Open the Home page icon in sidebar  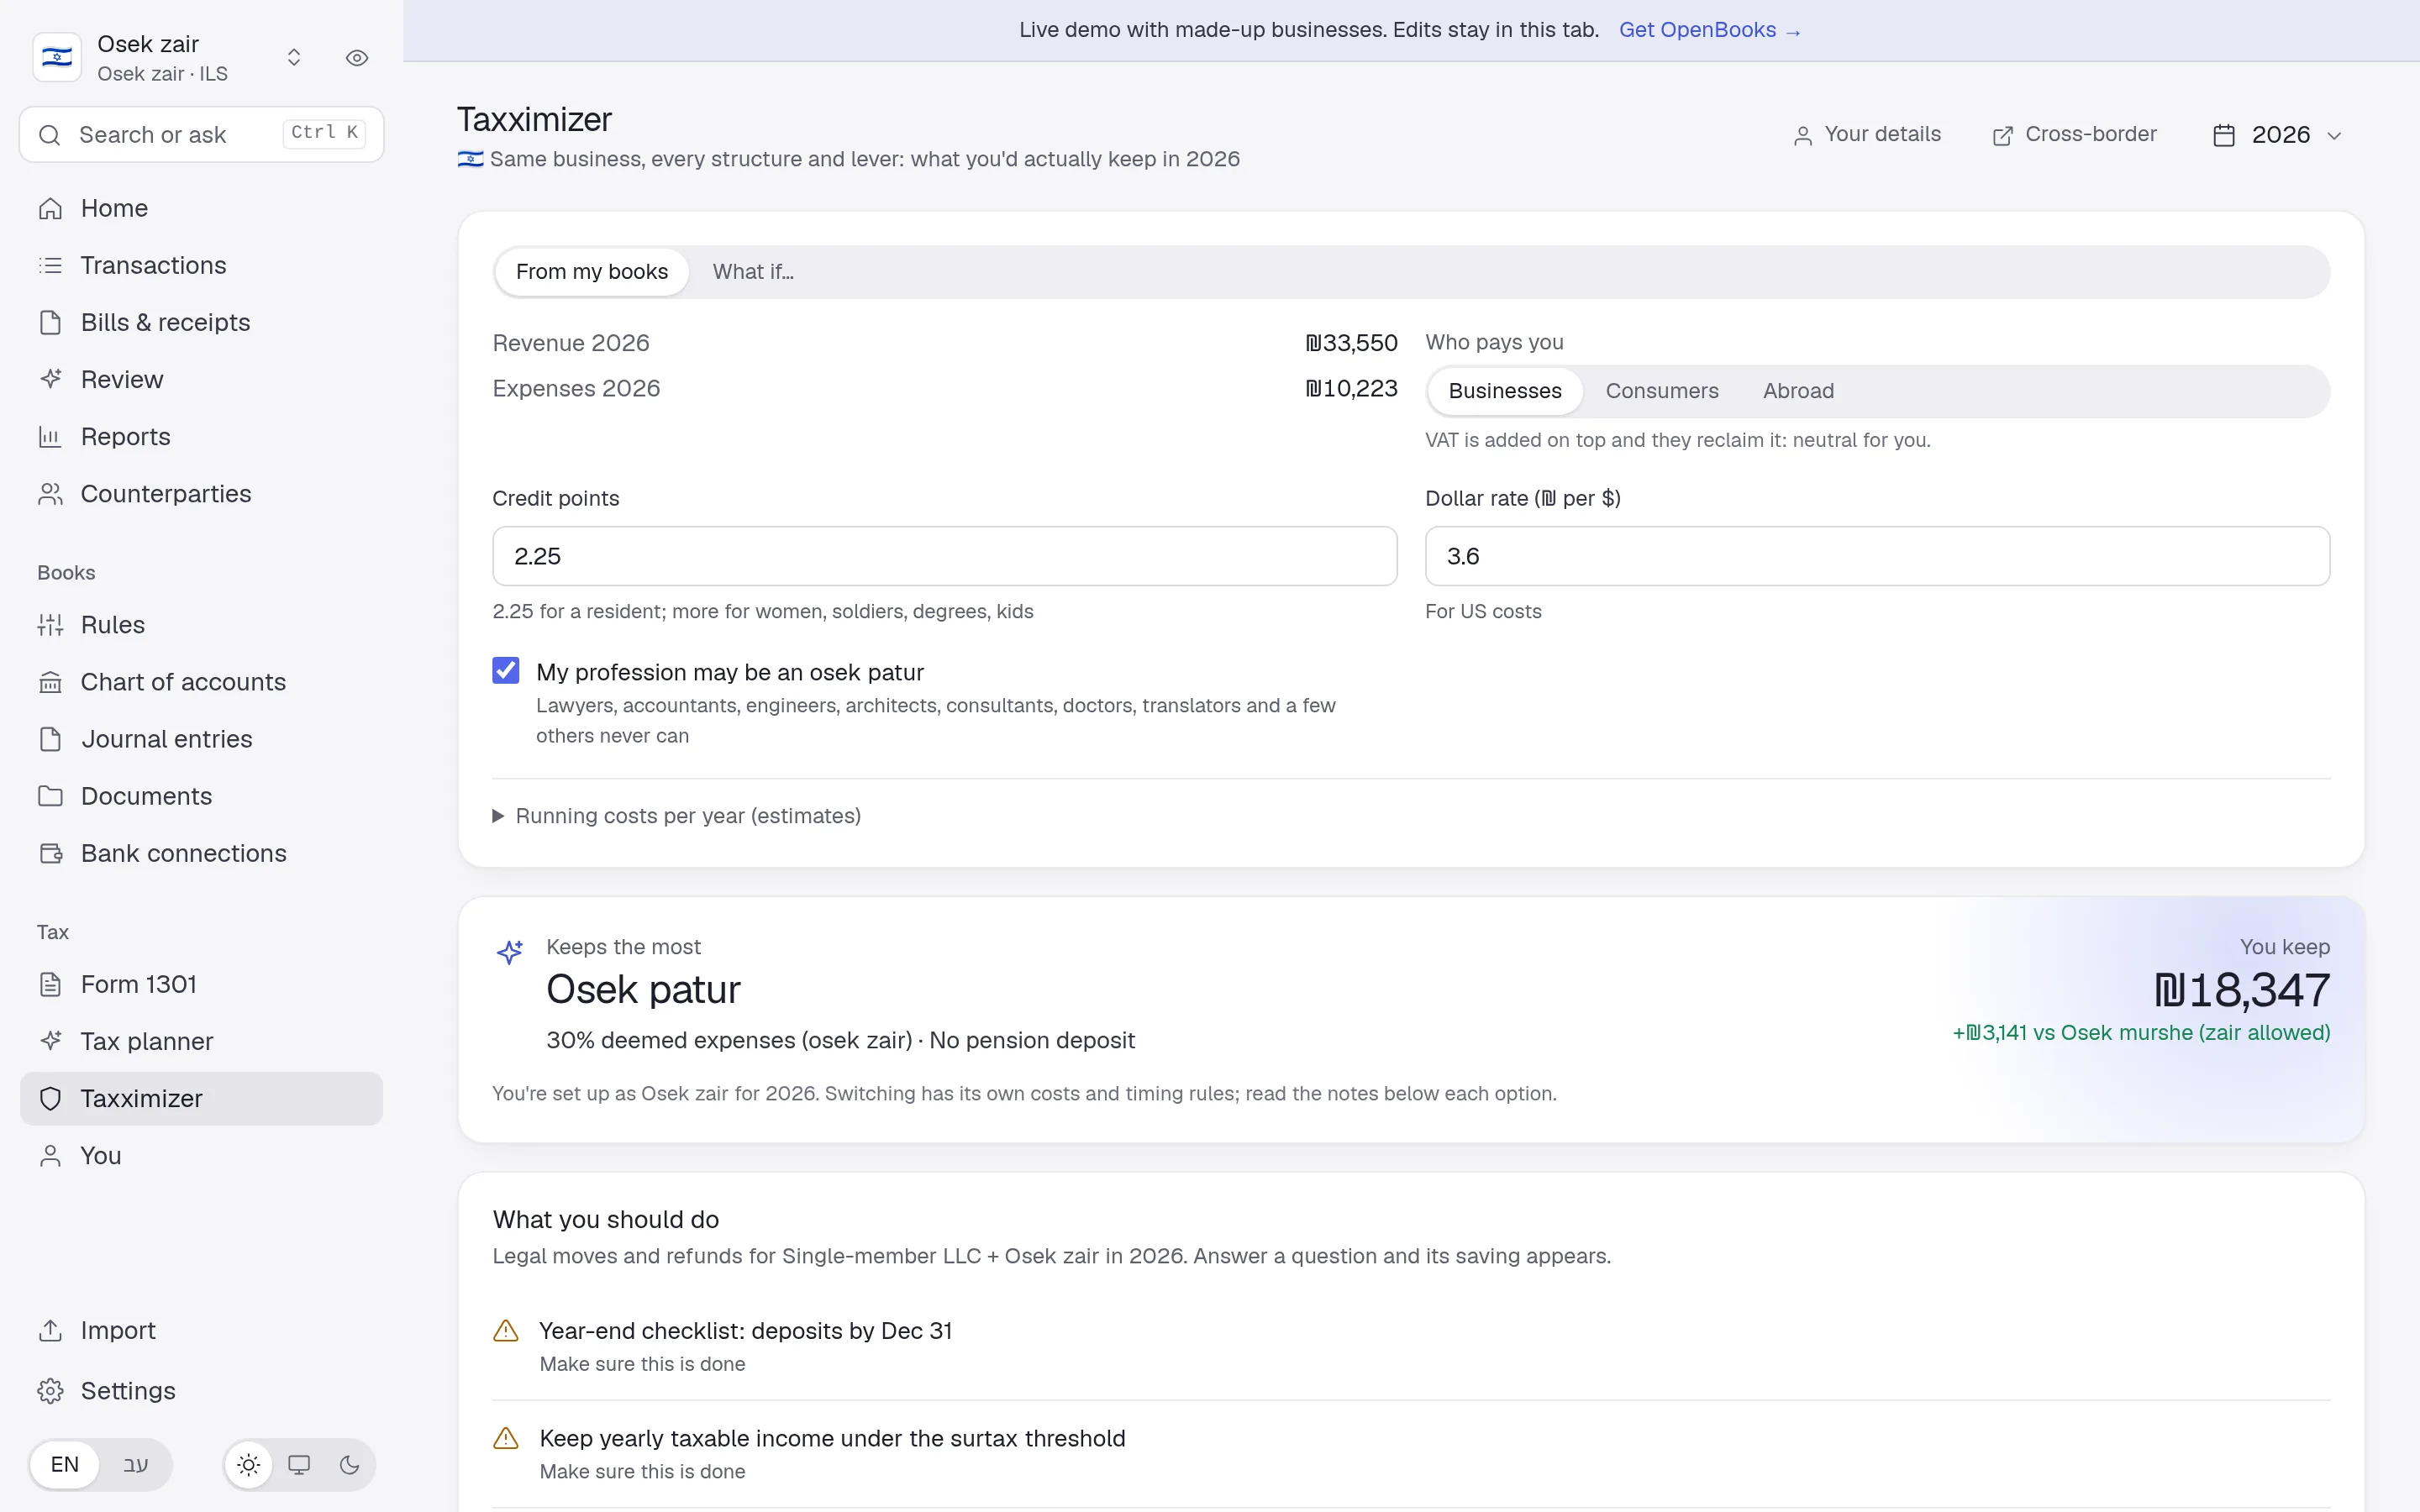[50, 208]
